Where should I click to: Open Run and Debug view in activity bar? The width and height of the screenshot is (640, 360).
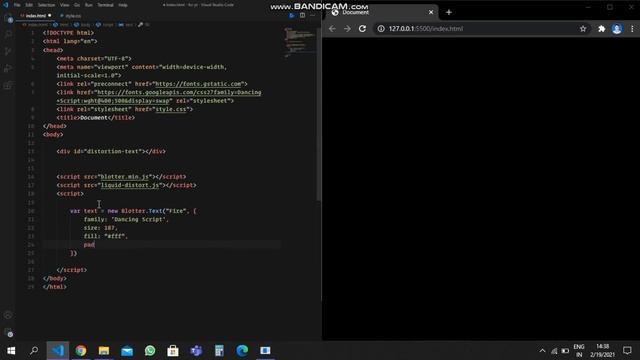[x=8, y=68]
